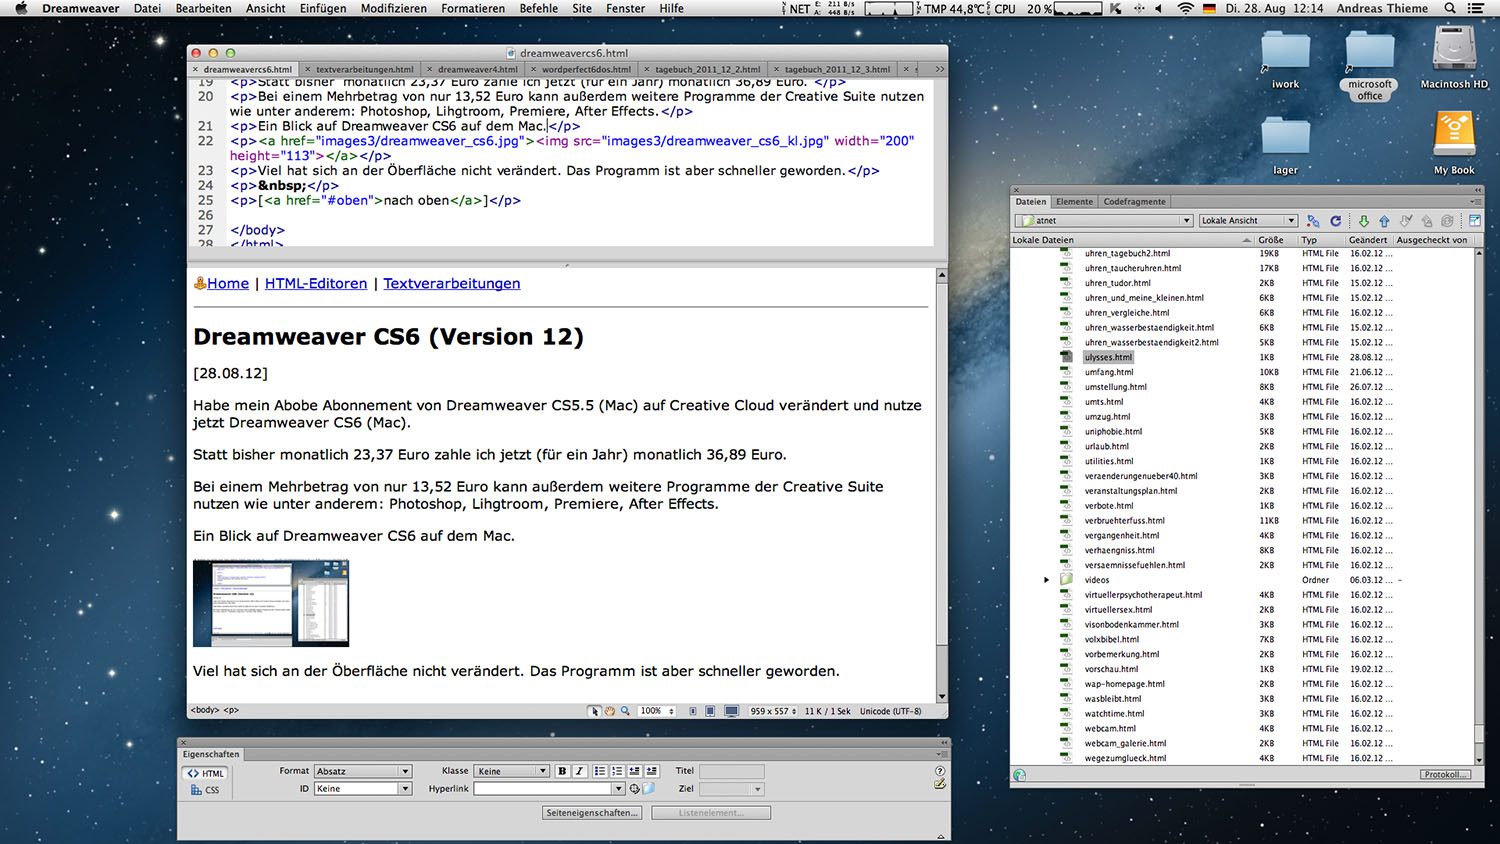Open the Notification Center list icon

[1476, 8]
